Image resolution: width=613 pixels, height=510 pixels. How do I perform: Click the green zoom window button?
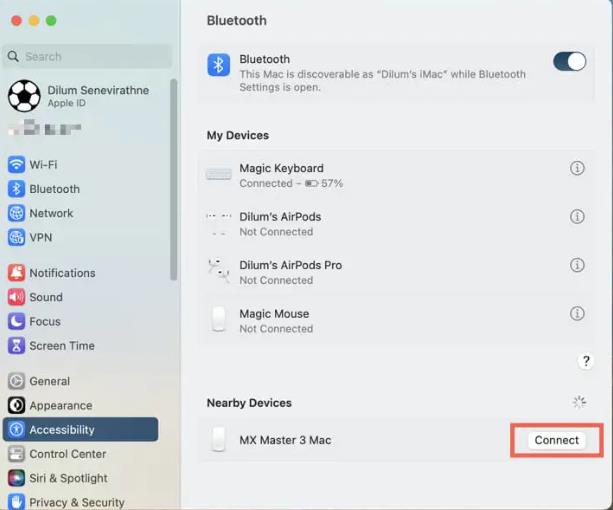51,20
